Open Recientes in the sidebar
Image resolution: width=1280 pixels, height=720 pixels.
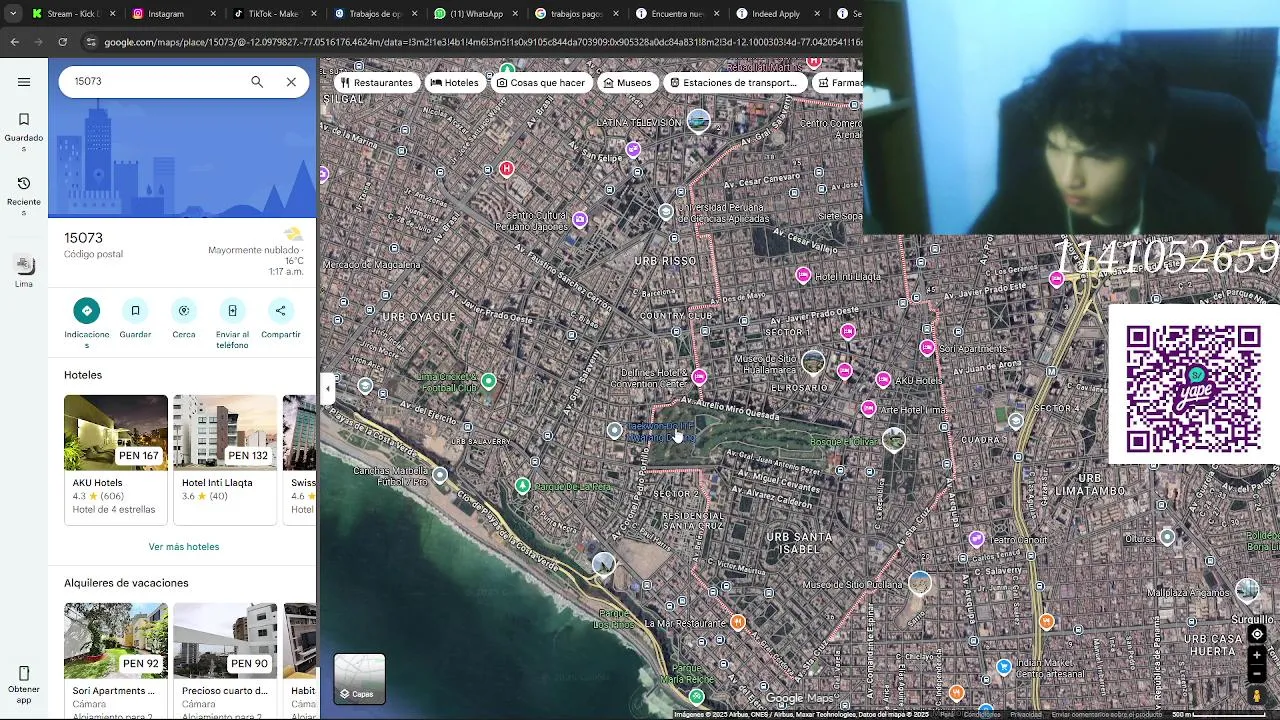tap(24, 196)
